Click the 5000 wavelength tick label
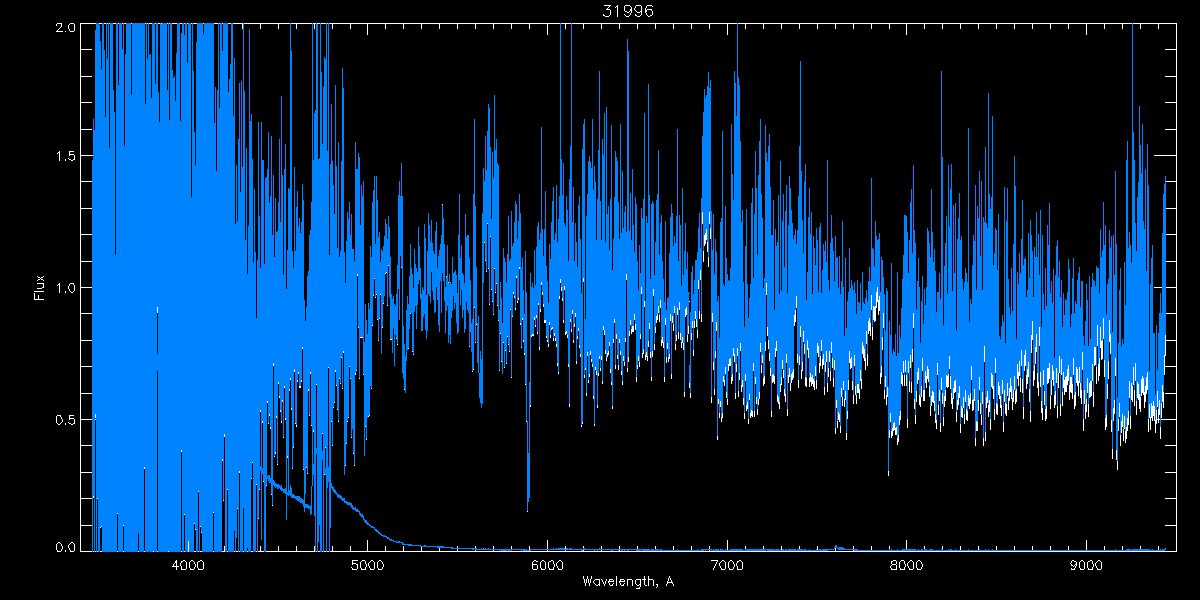 tap(367, 565)
